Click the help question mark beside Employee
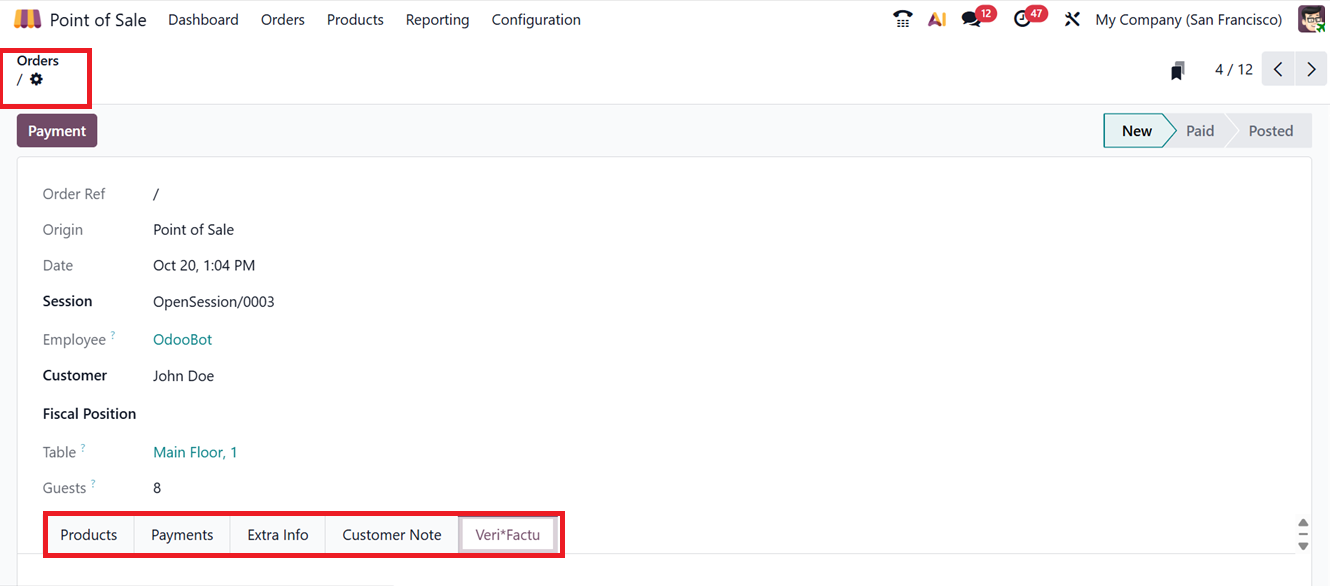The width and height of the screenshot is (1330, 586). coord(113,336)
